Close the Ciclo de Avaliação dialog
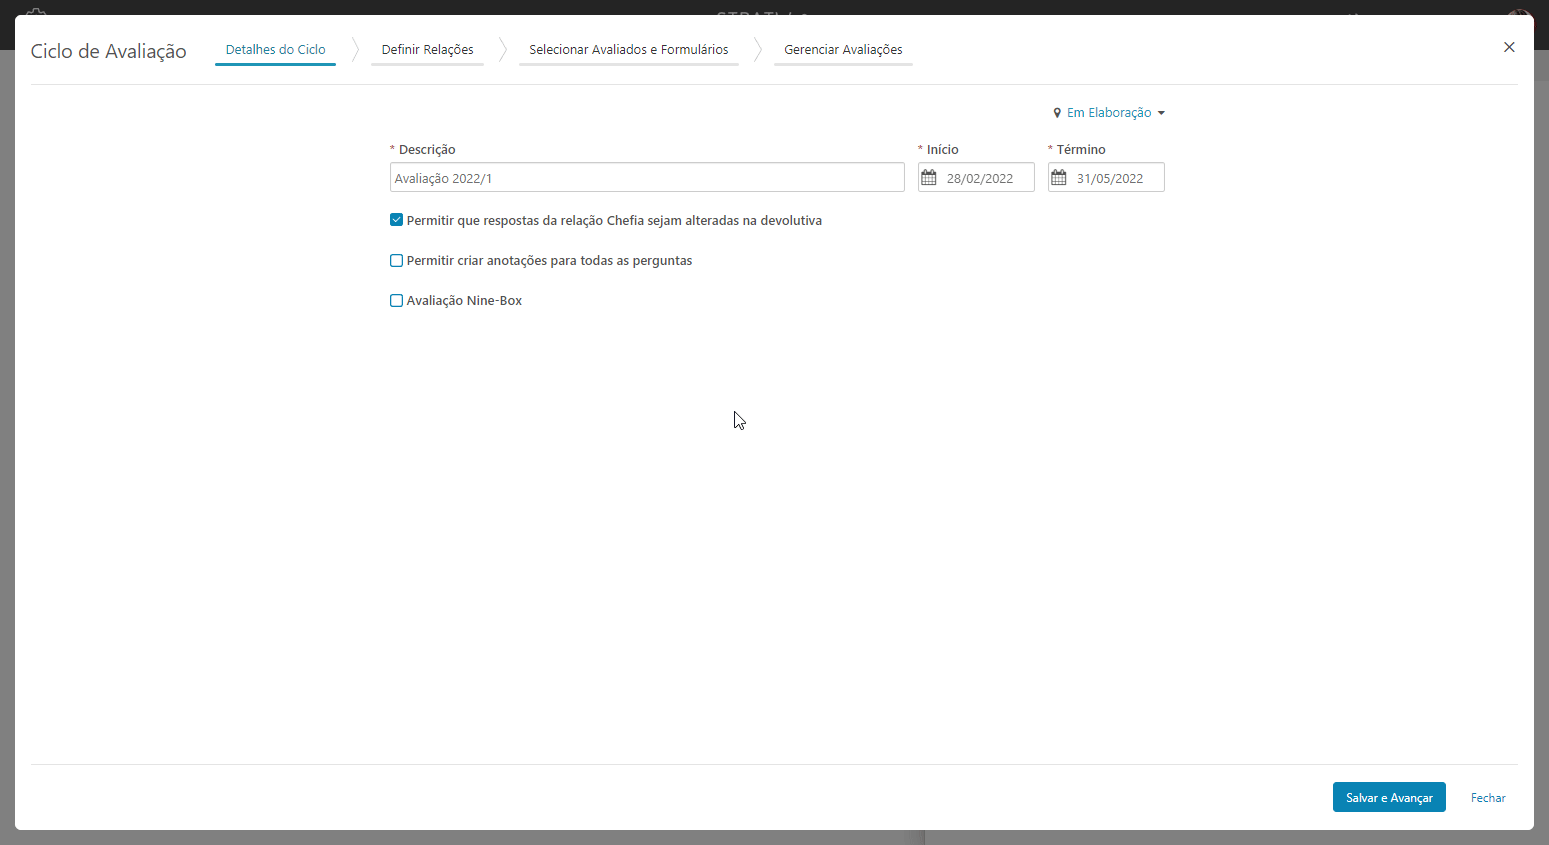 [x=1509, y=47]
